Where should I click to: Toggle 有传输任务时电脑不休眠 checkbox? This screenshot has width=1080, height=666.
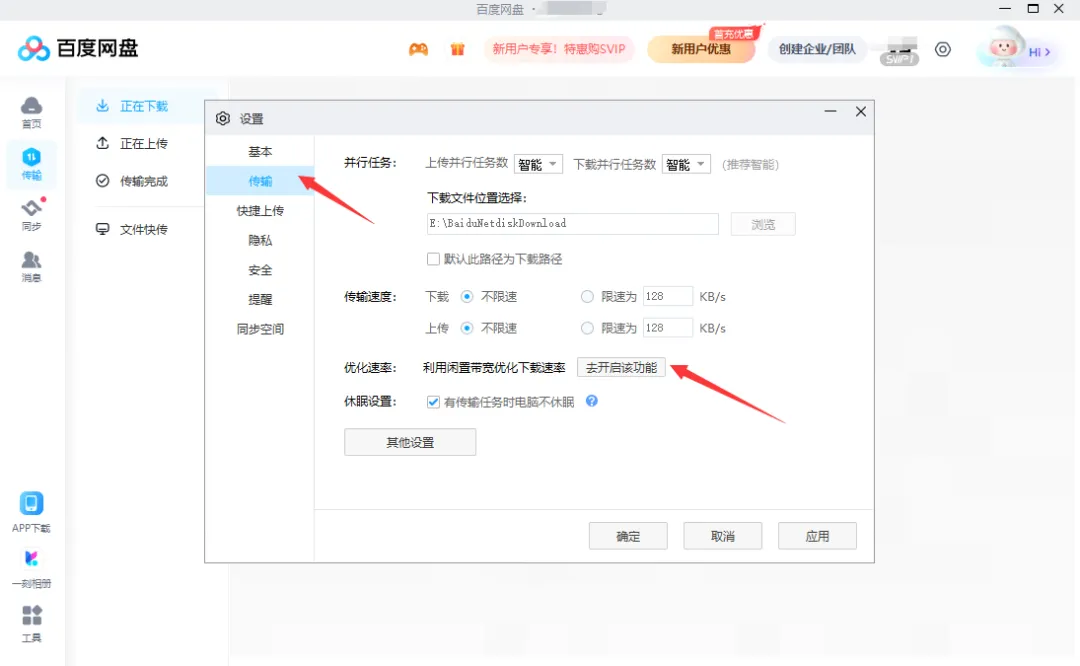pyautogui.click(x=433, y=402)
